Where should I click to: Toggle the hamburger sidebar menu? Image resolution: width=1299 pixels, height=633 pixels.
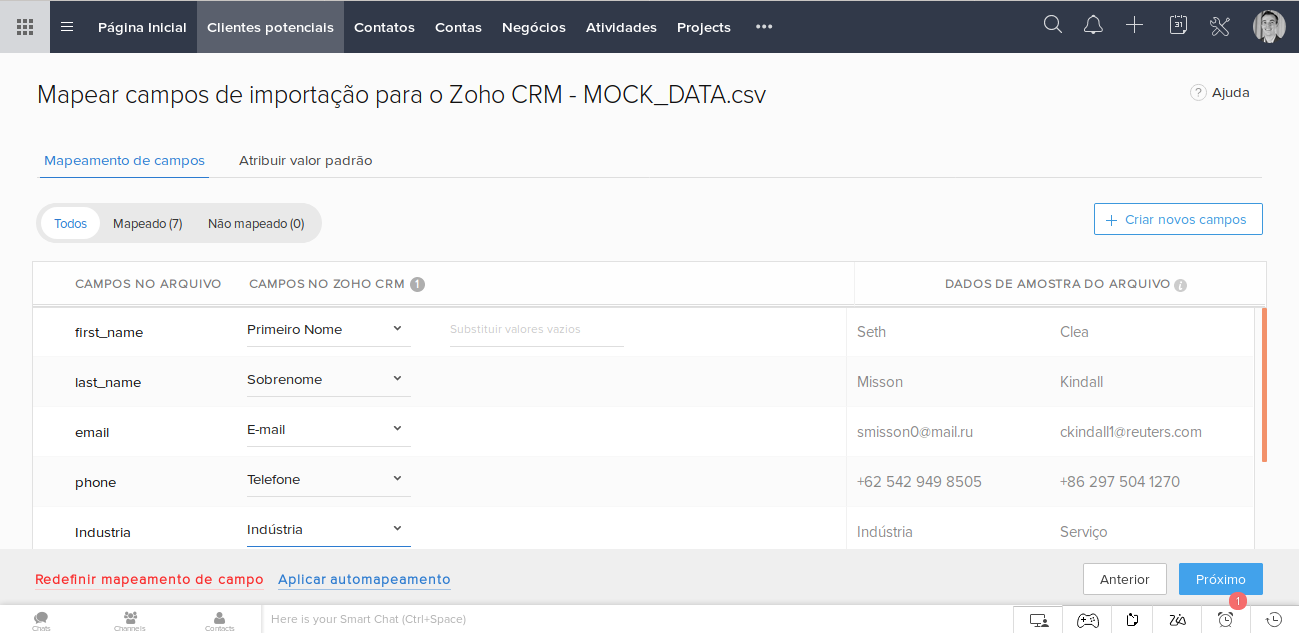(67, 27)
